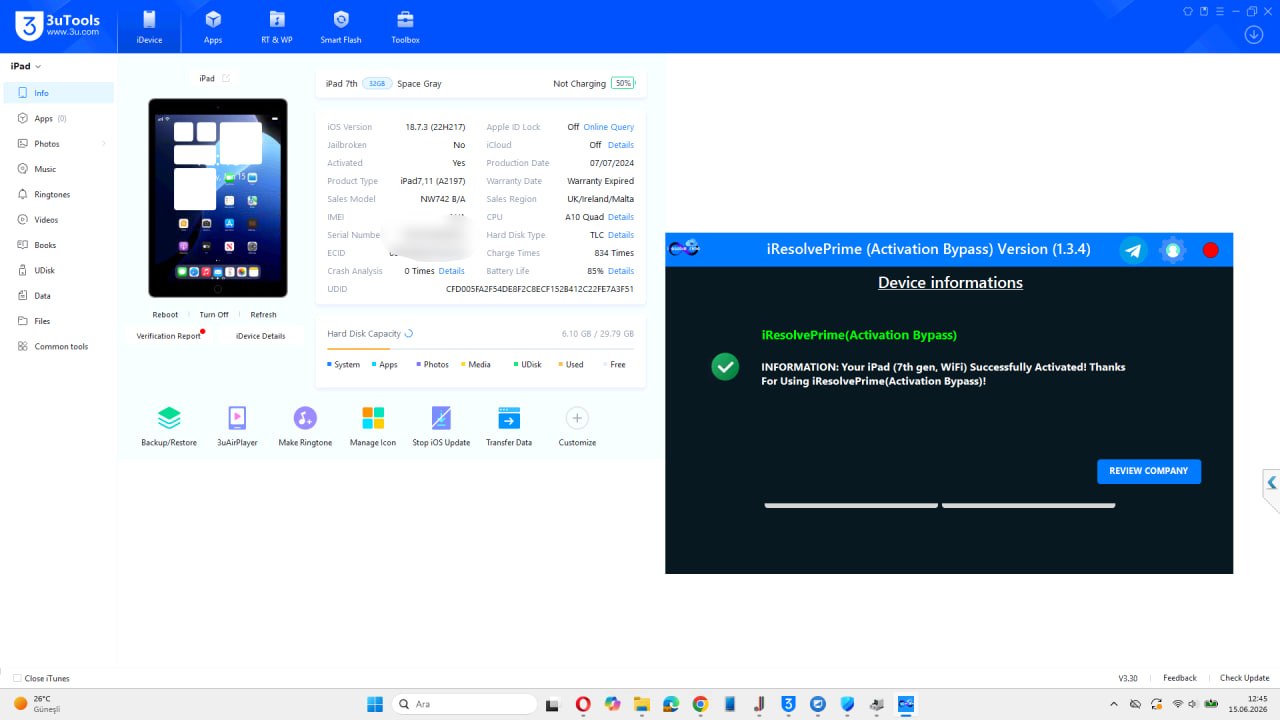Open the iPad device dropdown
The height and width of the screenshot is (720, 1280).
click(x=26, y=66)
